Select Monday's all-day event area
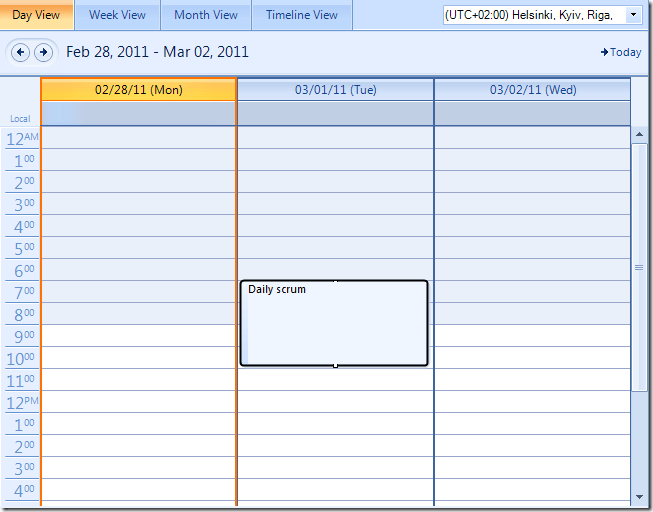This screenshot has height=512, width=653. (x=139, y=113)
